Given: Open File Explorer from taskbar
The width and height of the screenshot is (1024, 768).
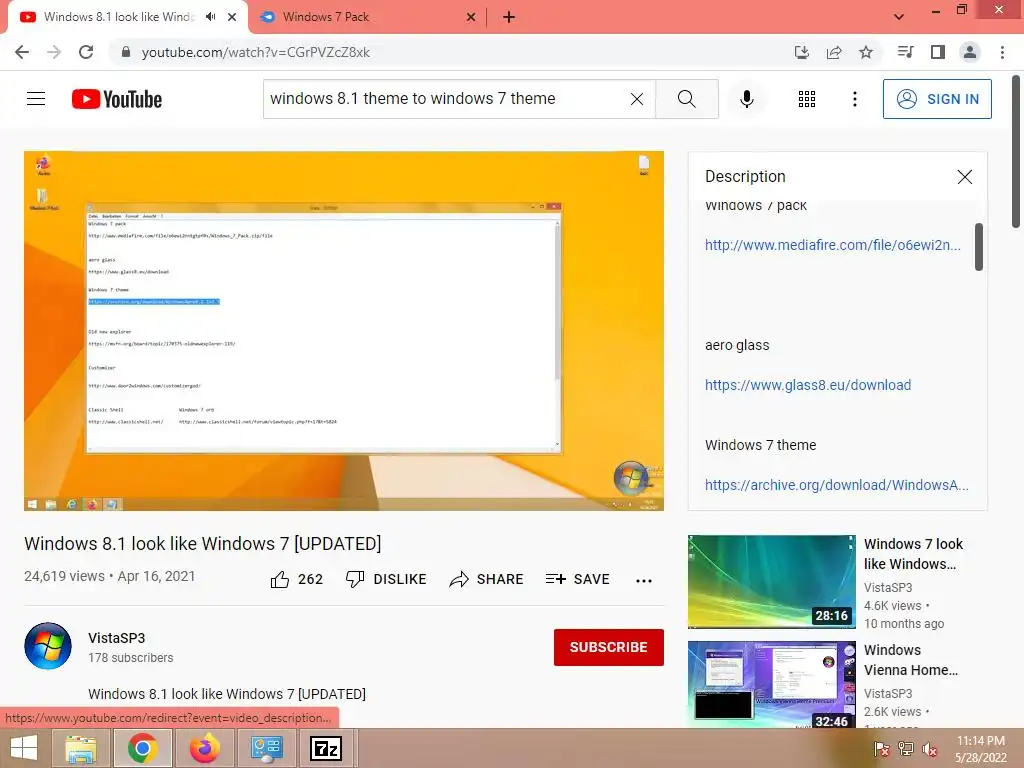Looking at the screenshot, I should (x=82, y=748).
